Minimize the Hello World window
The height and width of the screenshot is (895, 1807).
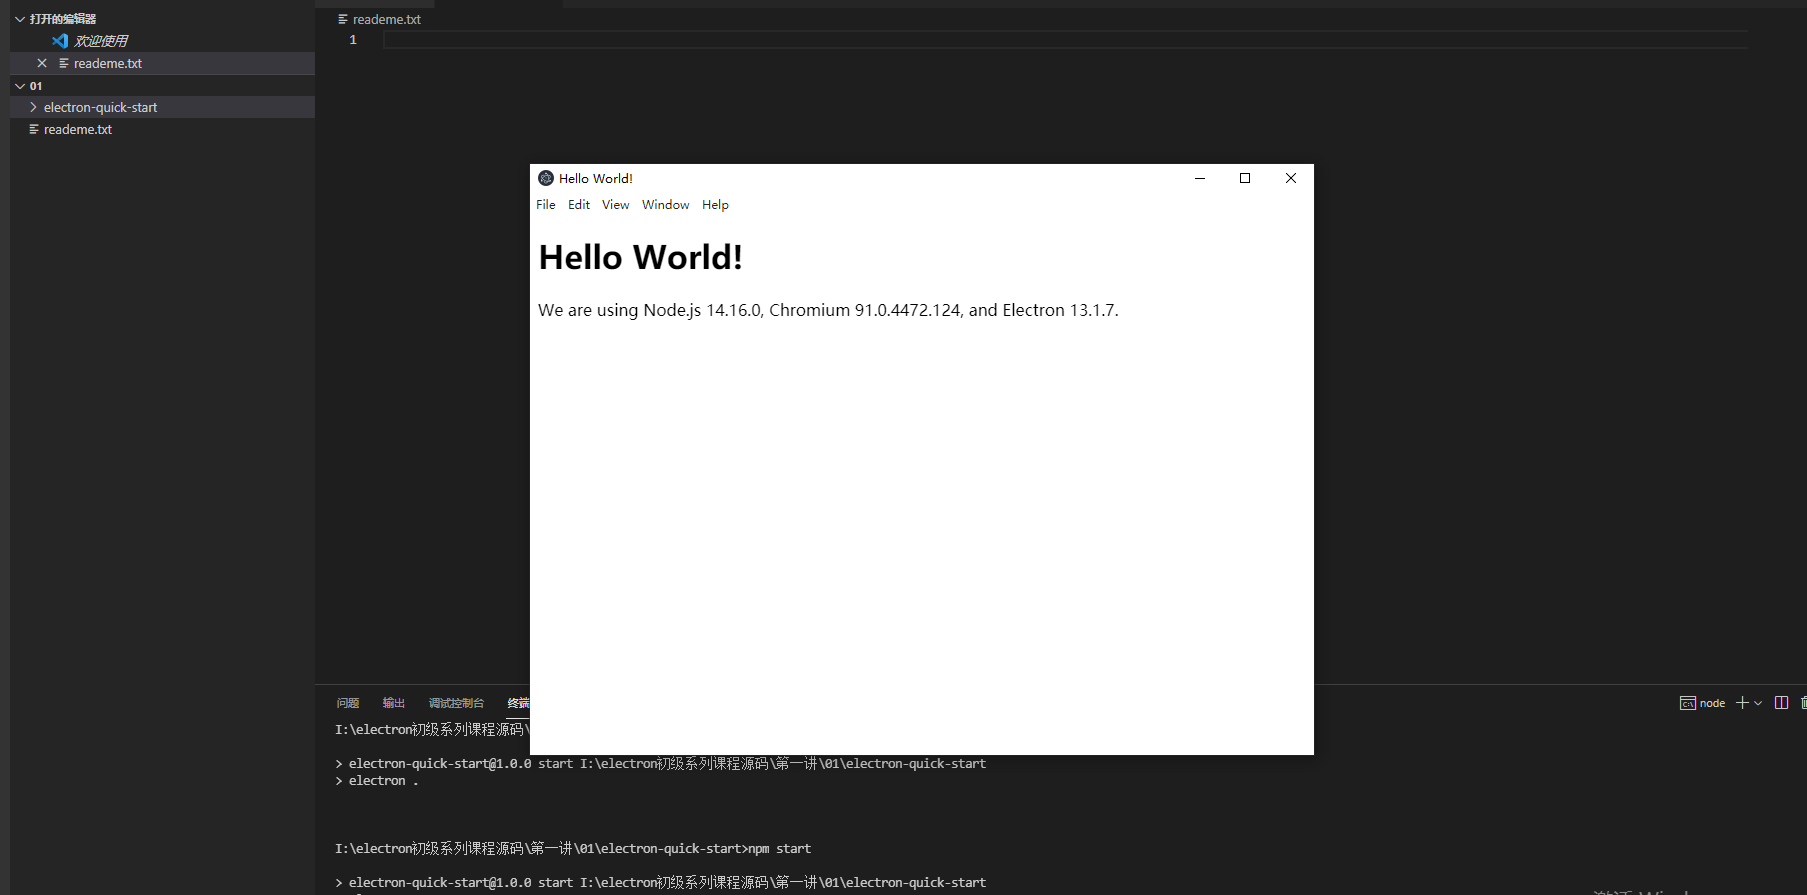click(x=1200, y=178)
